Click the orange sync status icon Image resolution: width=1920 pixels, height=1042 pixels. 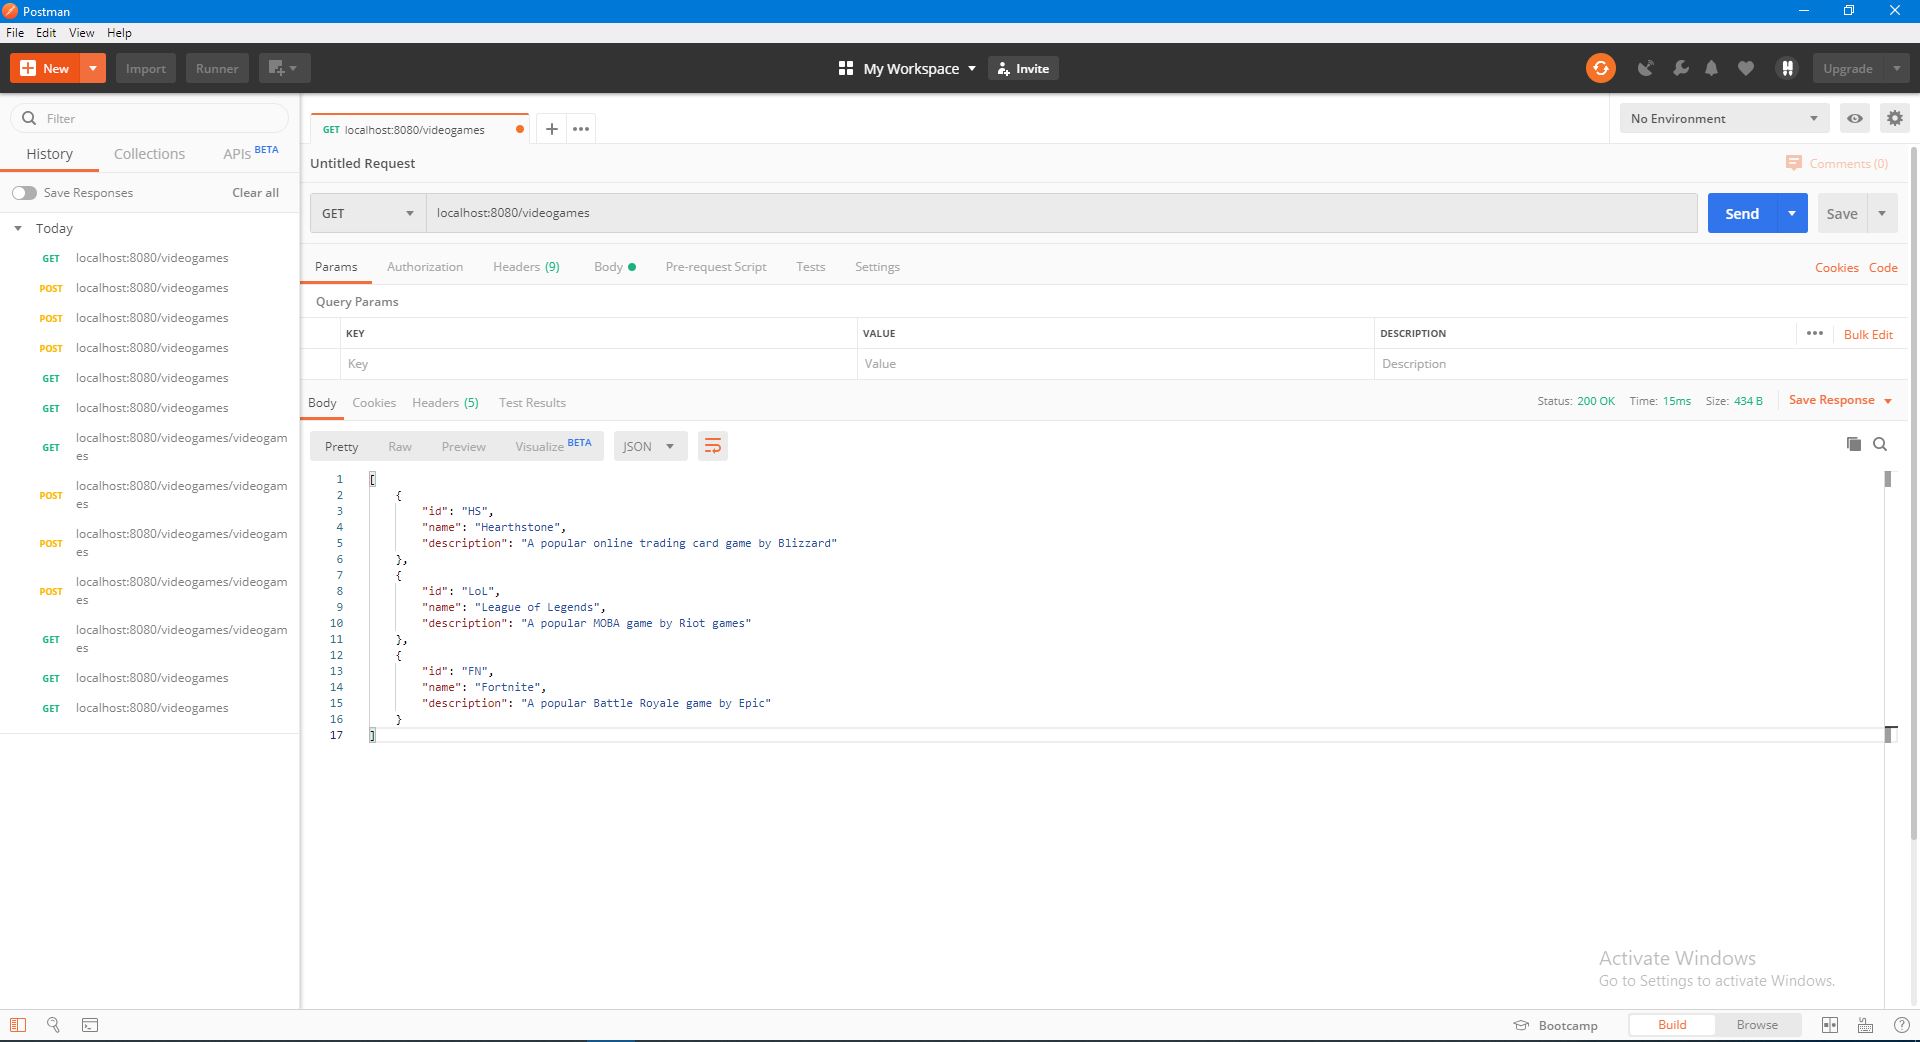tap(1600, 68)
